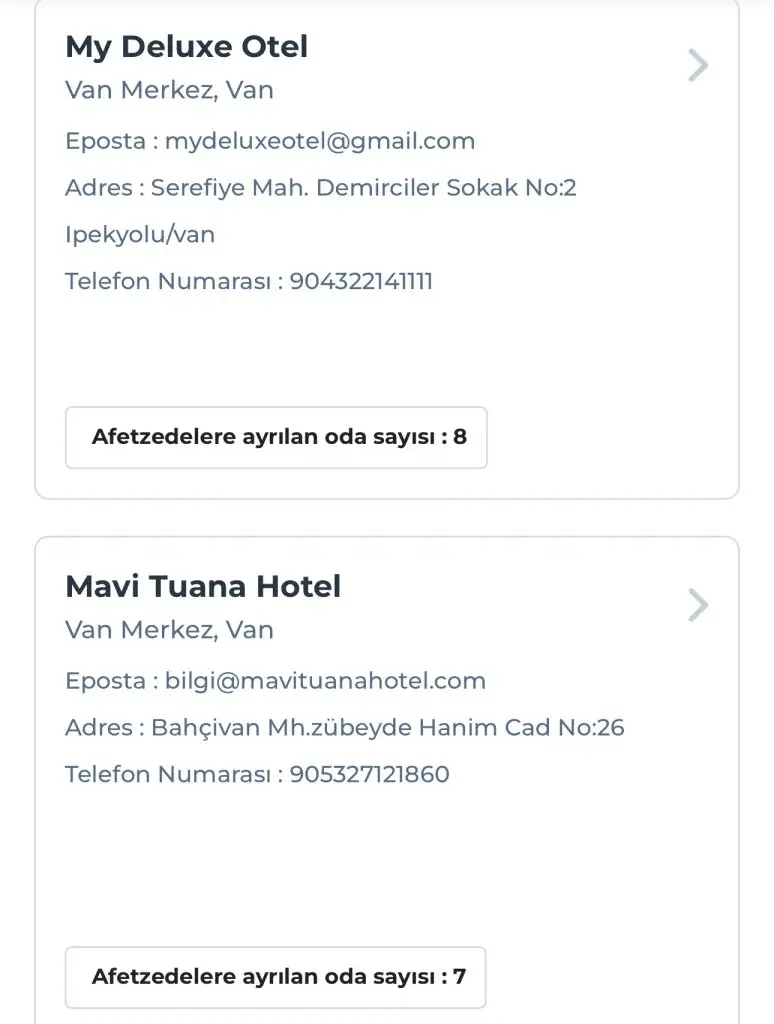This screenshot has width=774, height=1024.
Task: Click the Eposta label in Mavi Tuana card
Action: 106,681
